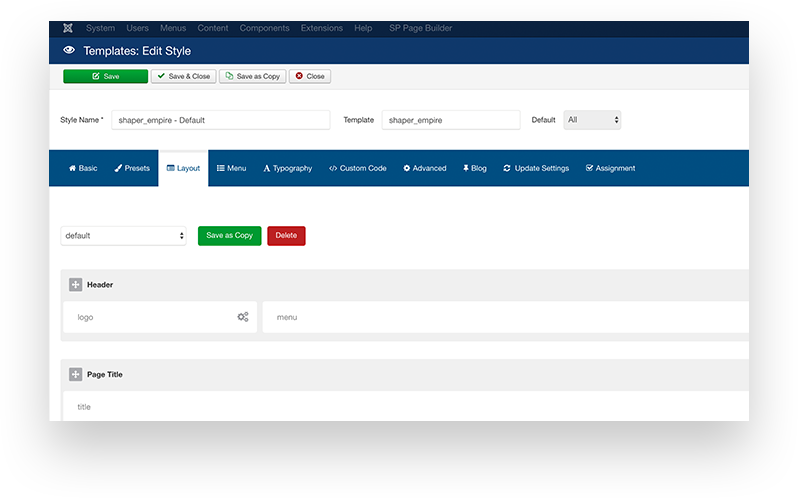
Task: Click the green Save button
Action: [105, 76]
